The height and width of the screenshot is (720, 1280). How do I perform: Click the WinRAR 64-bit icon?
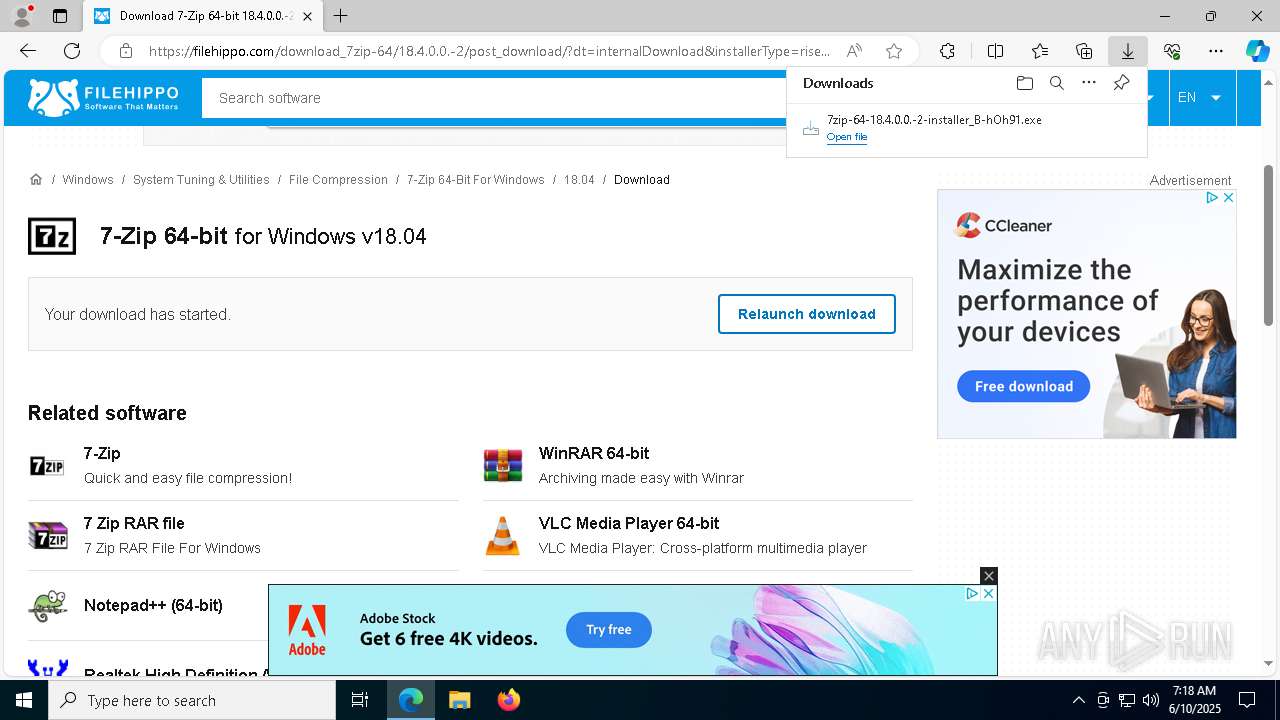point(503,466)
